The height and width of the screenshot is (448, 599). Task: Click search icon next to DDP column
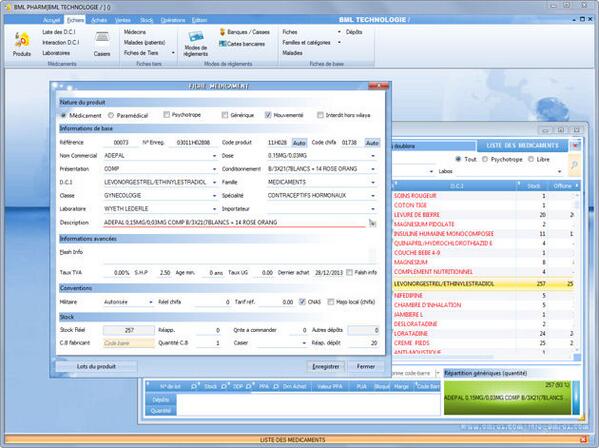pyautogui.click(x=248, y=386)
